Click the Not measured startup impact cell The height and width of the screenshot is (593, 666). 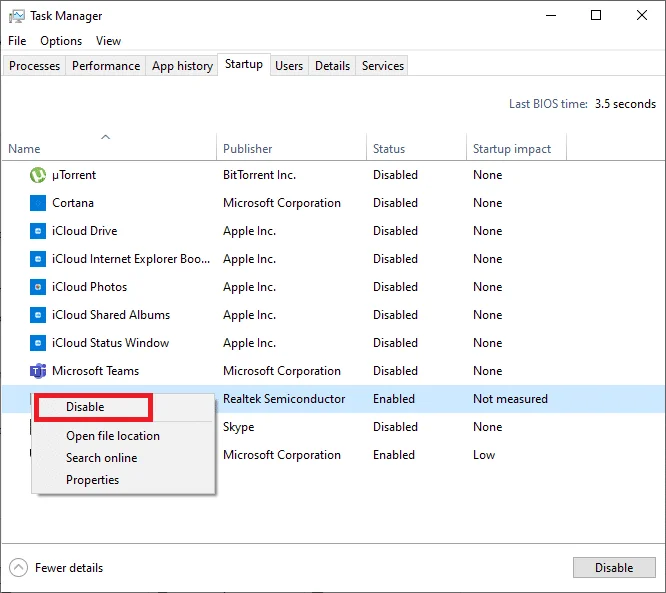pos(510,399)
